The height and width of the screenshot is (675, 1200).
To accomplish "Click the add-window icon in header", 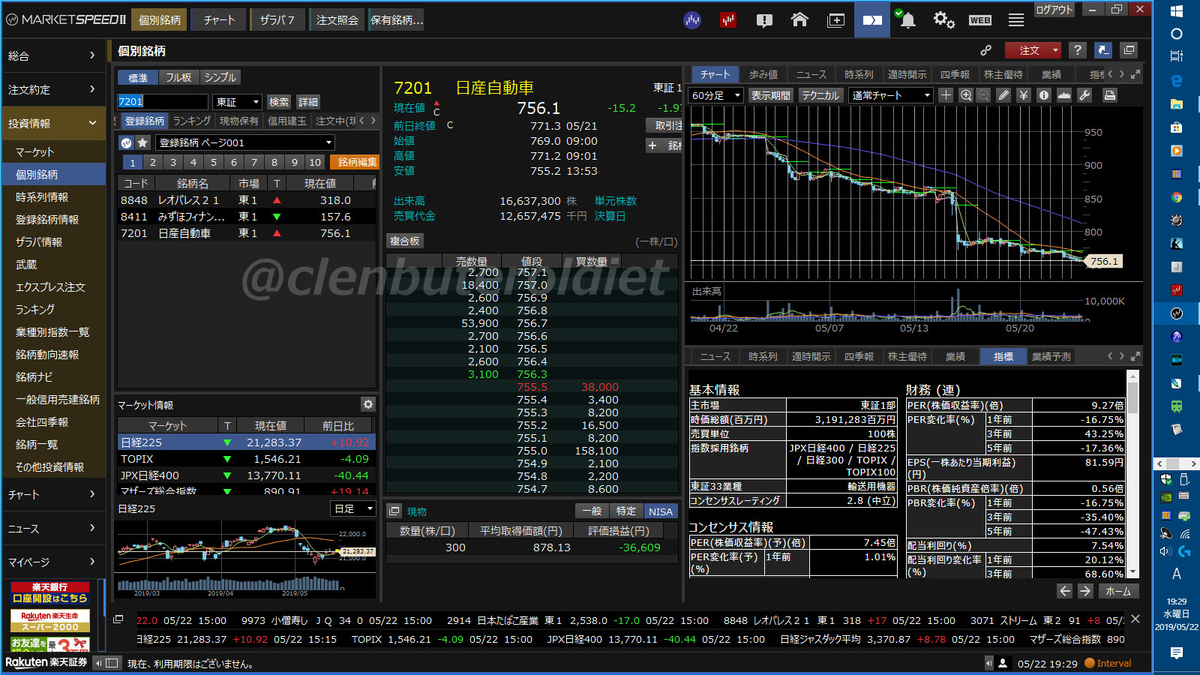I will (836, 19).
